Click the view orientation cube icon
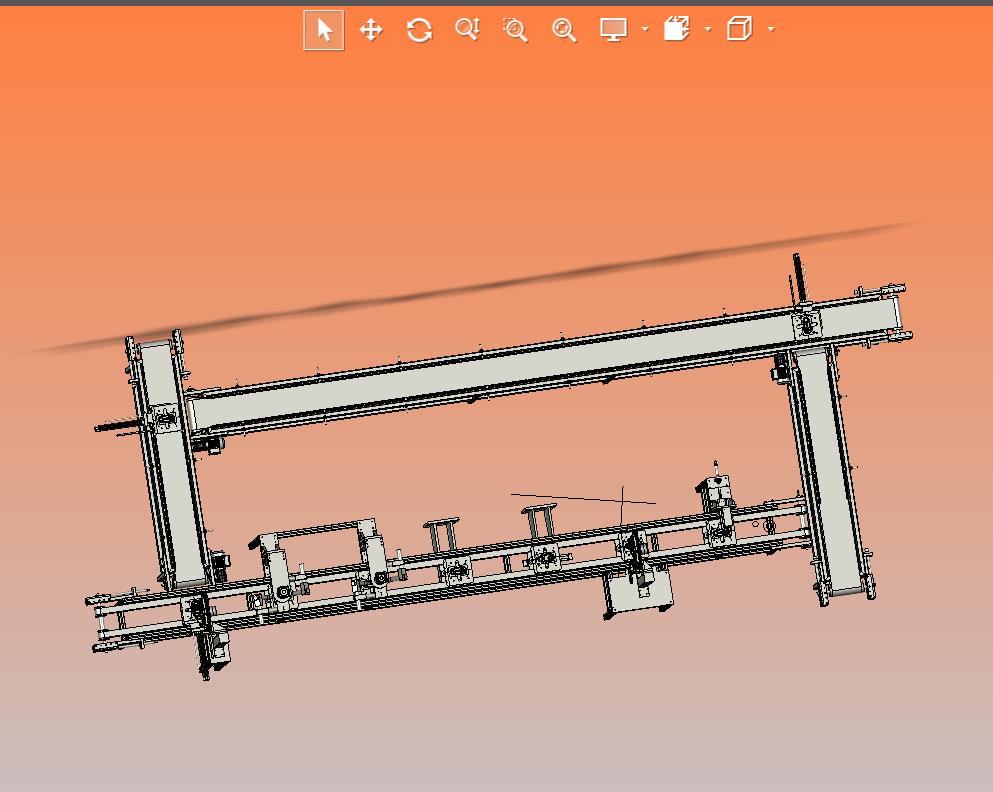The height and width of the screenshot is (792, 993). [739, 29]
